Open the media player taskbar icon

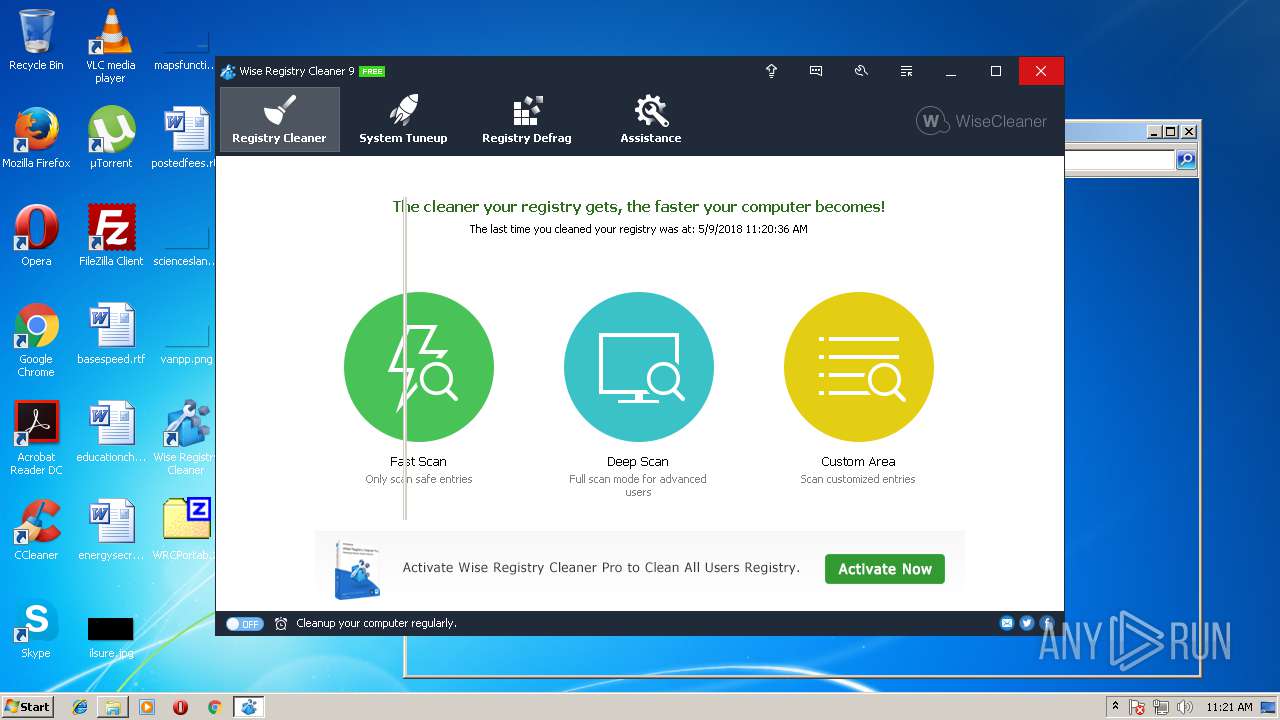click(x=147, y=707)
